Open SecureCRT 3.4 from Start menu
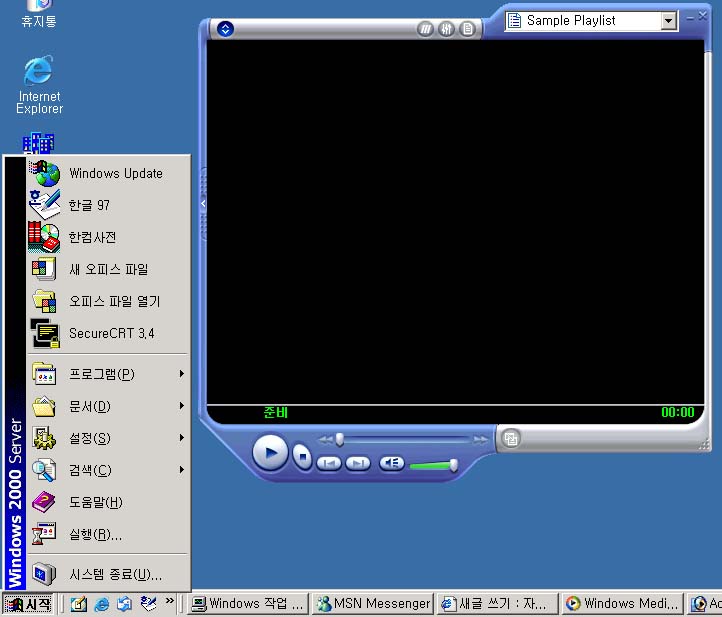This screenshot has width=722, height=617. pyautogui.click(x=111, y=333)
